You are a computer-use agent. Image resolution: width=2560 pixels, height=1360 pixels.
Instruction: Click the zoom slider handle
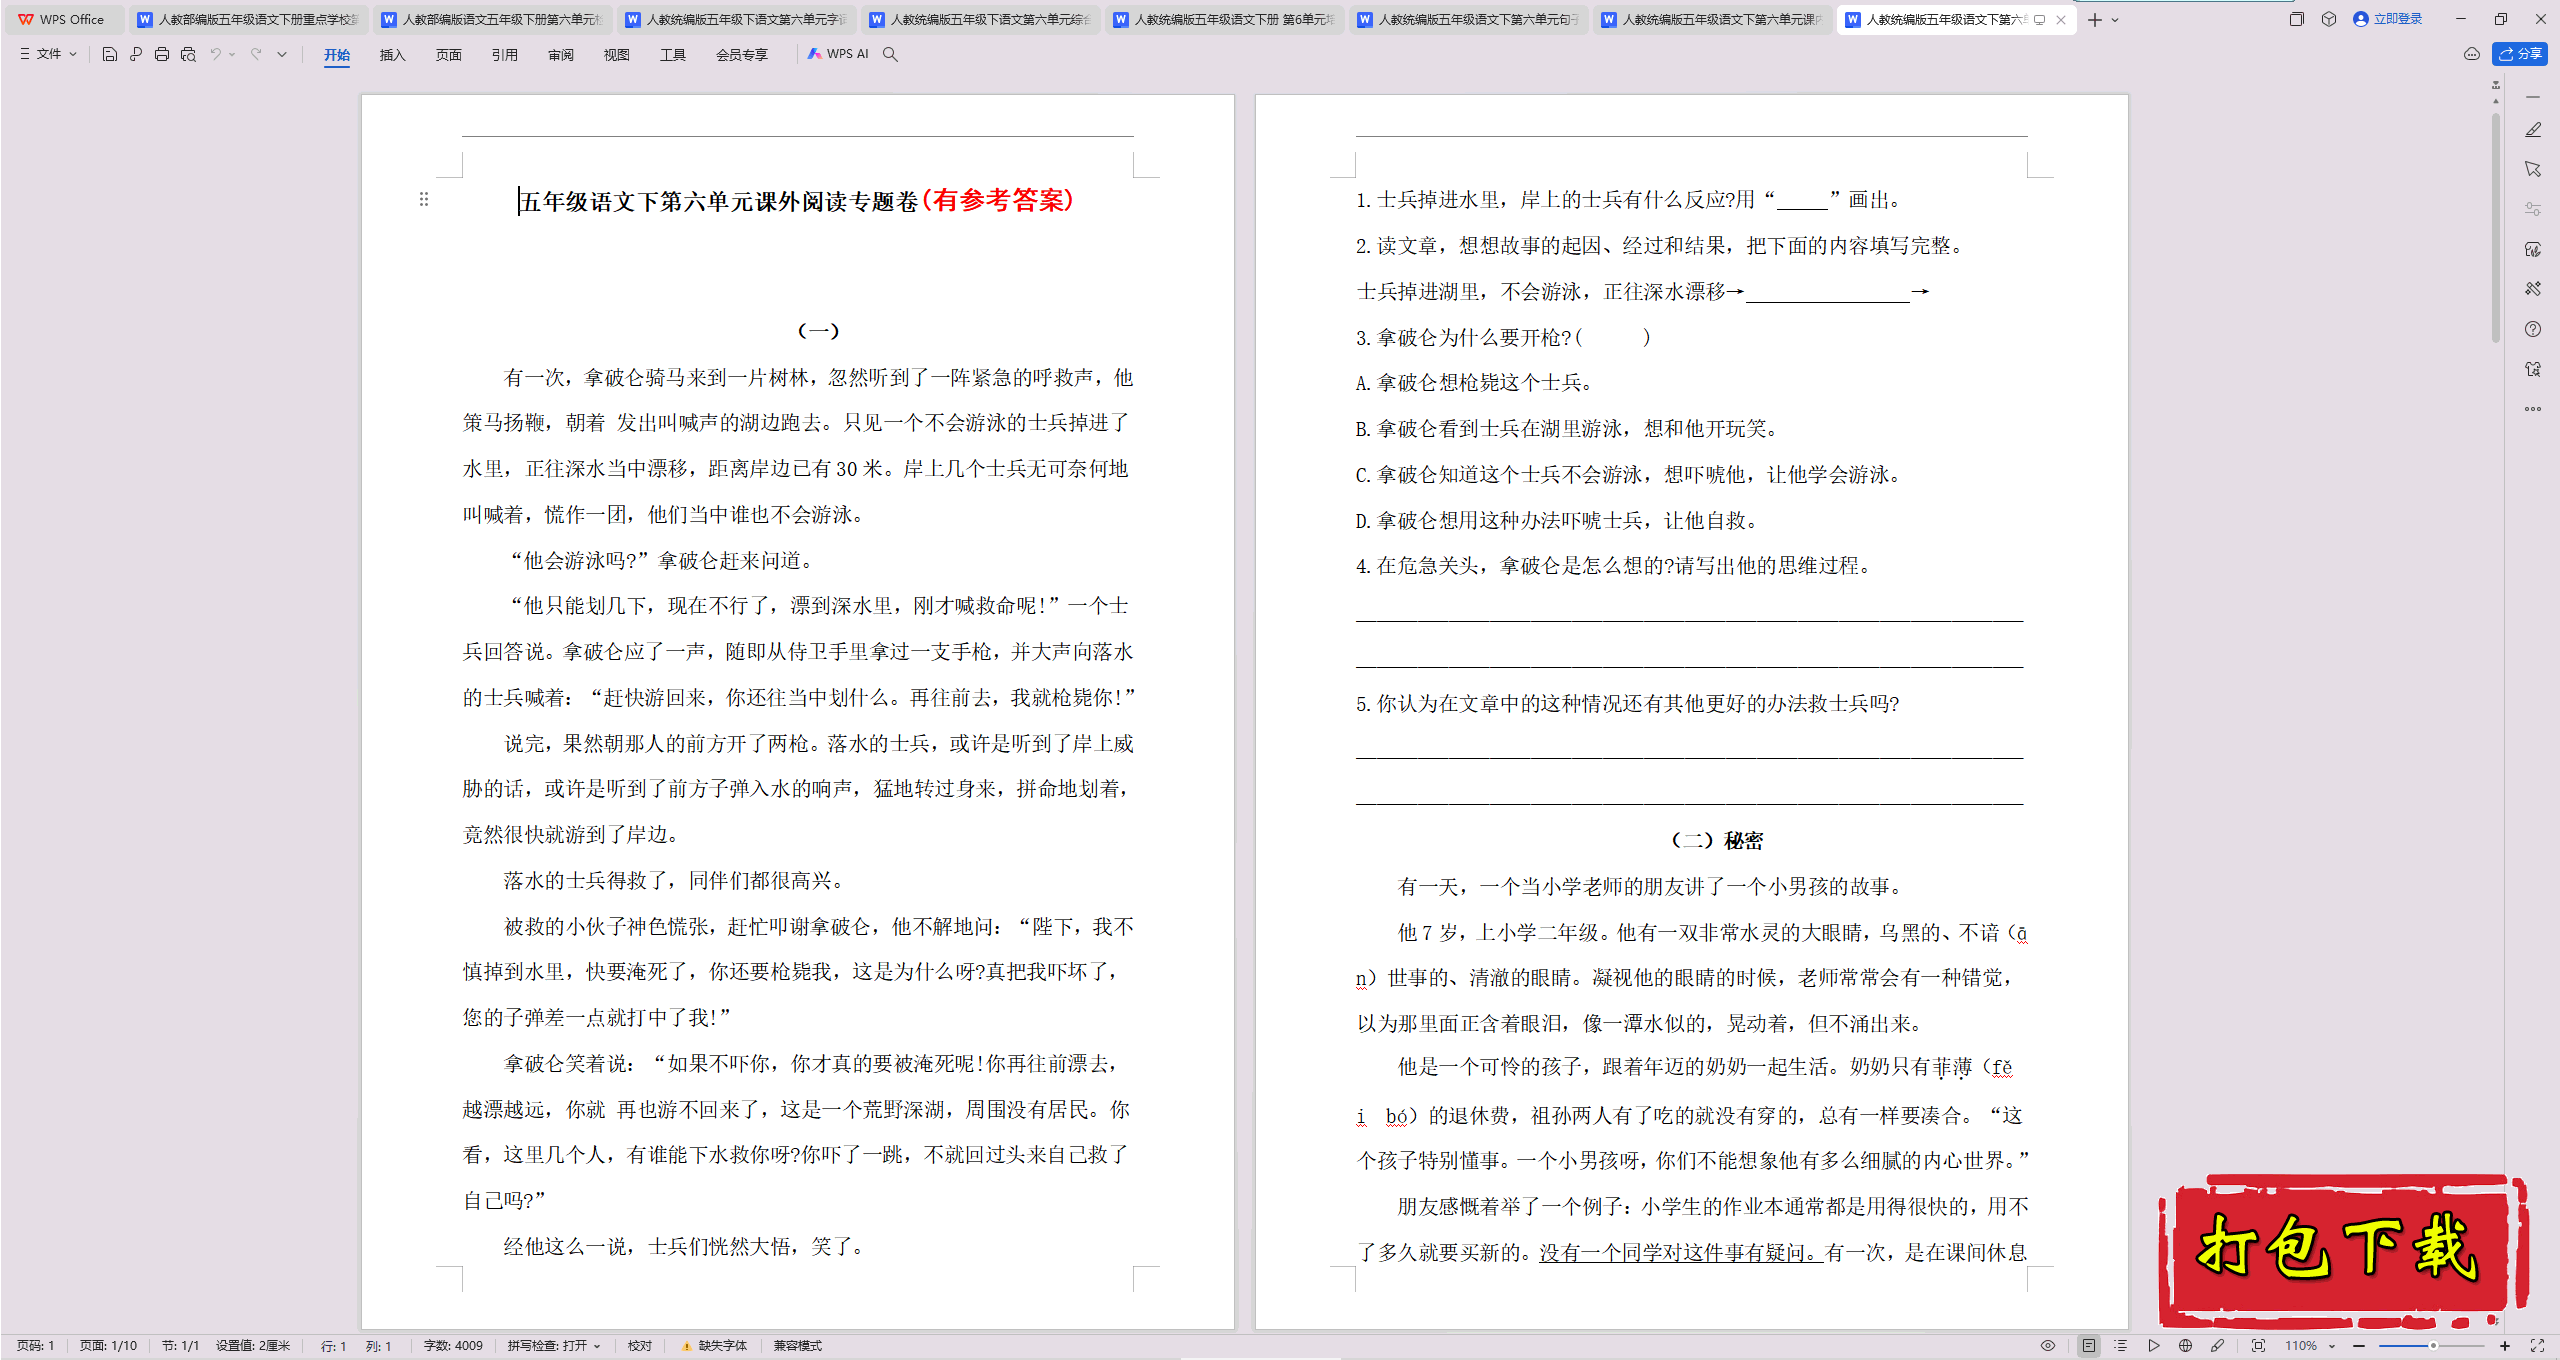pyautogui.click(x=2433, y=1346)
